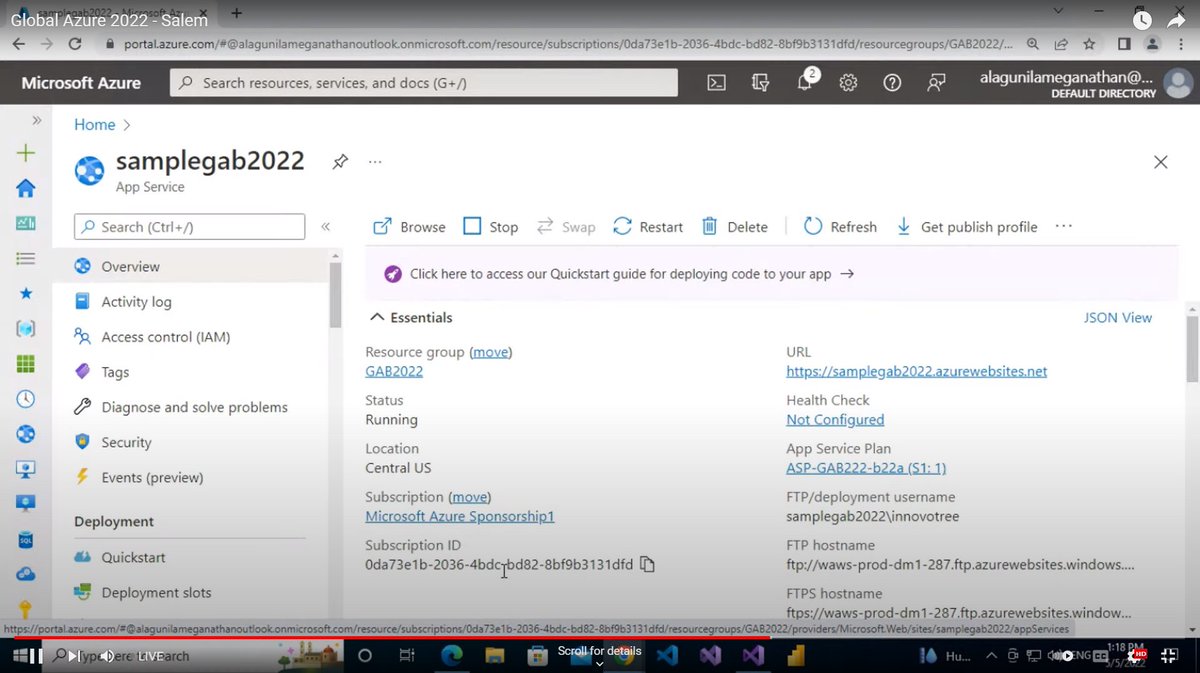
Task: Open portal Settings gear icon
Action: pos(848,83)
